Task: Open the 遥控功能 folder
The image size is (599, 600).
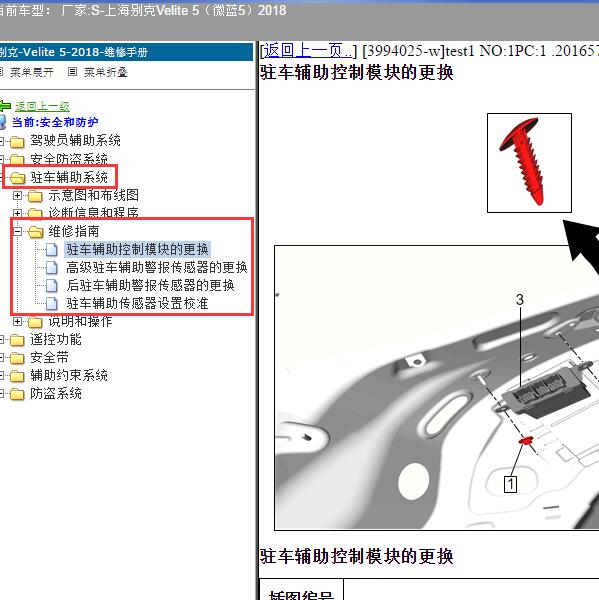Action: (x=56, y=339)
